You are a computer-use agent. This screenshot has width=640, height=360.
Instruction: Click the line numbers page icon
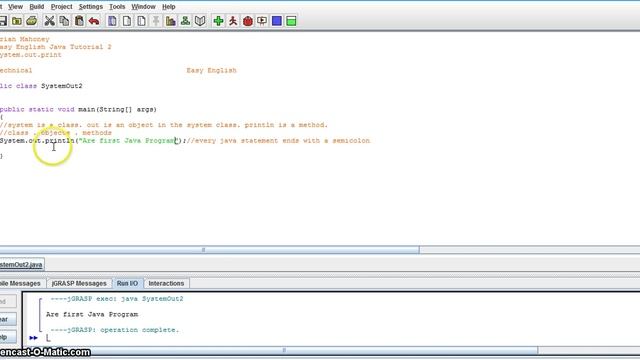pyautogui.click(x=141, y=21)
